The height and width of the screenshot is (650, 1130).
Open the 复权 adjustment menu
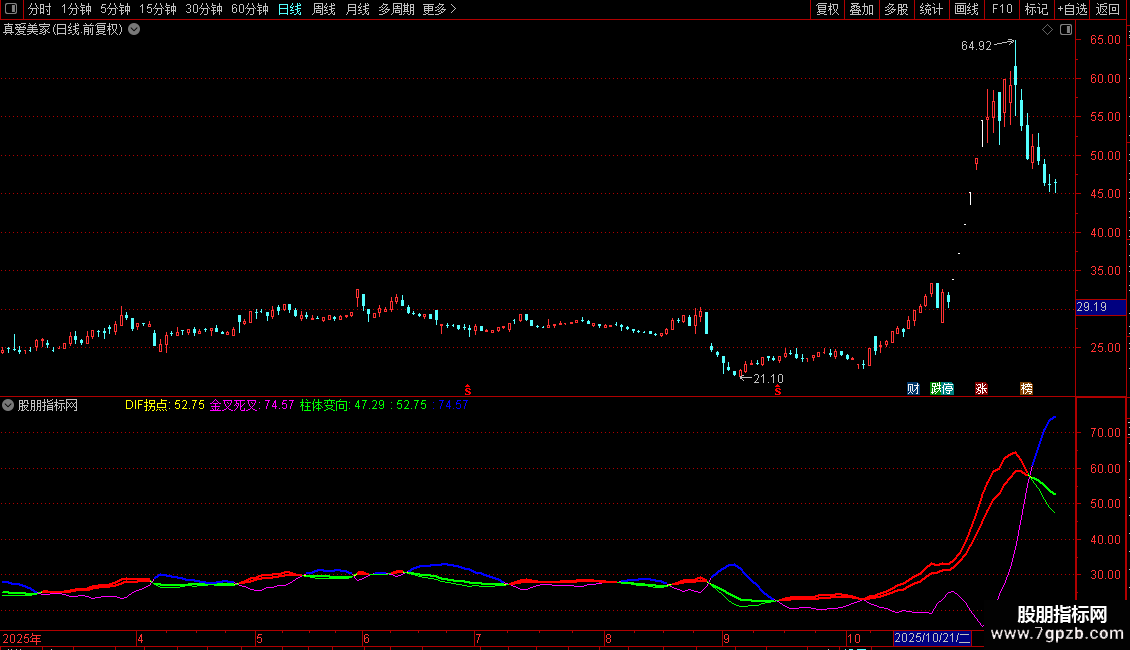click(x=827, y=9)
